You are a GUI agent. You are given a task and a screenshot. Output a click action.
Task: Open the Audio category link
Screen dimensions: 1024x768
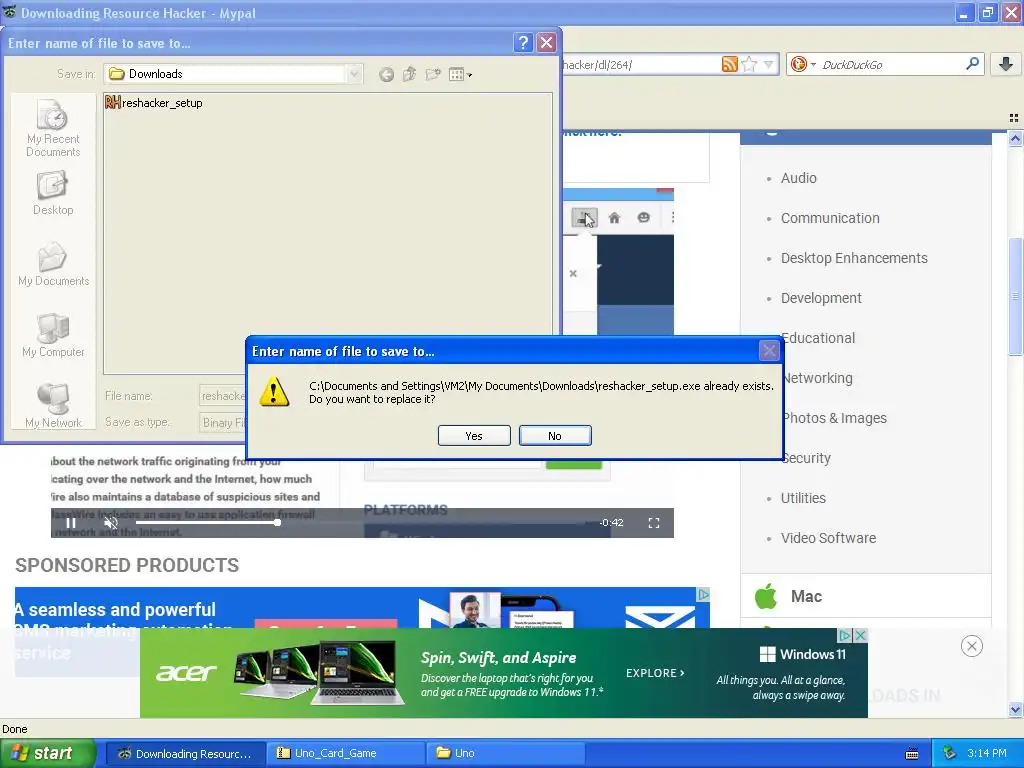point(799,178)
